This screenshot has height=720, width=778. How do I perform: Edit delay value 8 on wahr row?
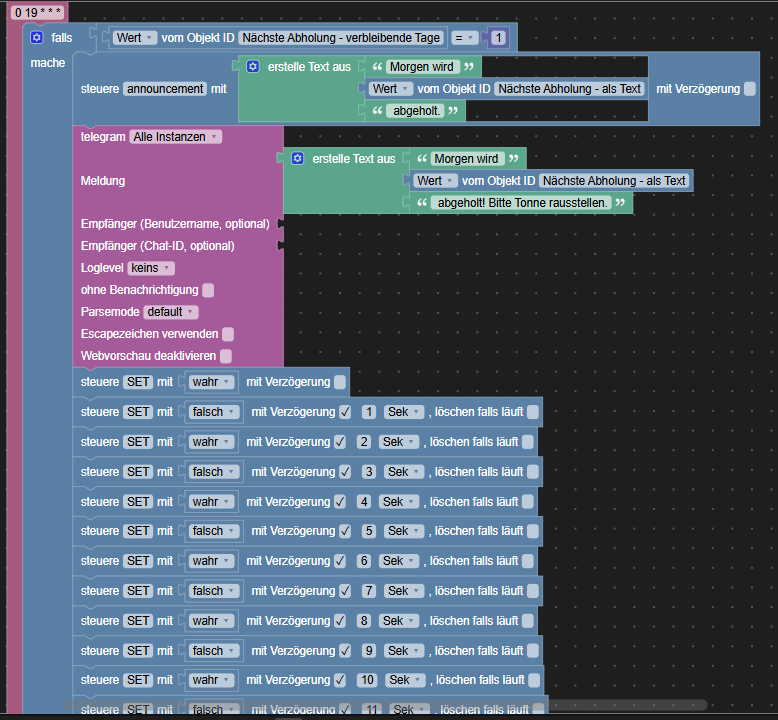tap(364, 621)
